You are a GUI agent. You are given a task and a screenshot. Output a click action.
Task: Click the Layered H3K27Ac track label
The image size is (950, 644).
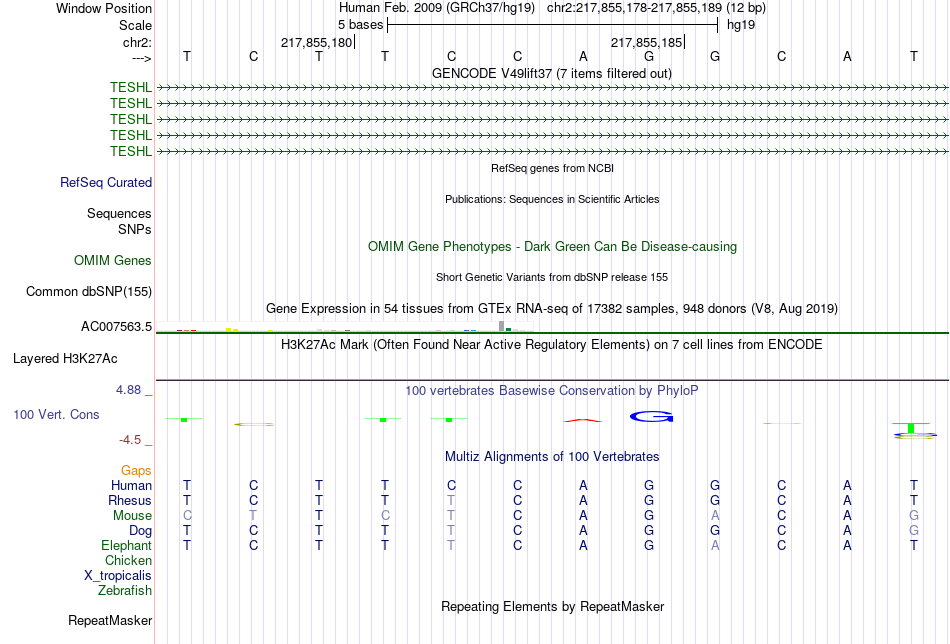coord(65,359)
